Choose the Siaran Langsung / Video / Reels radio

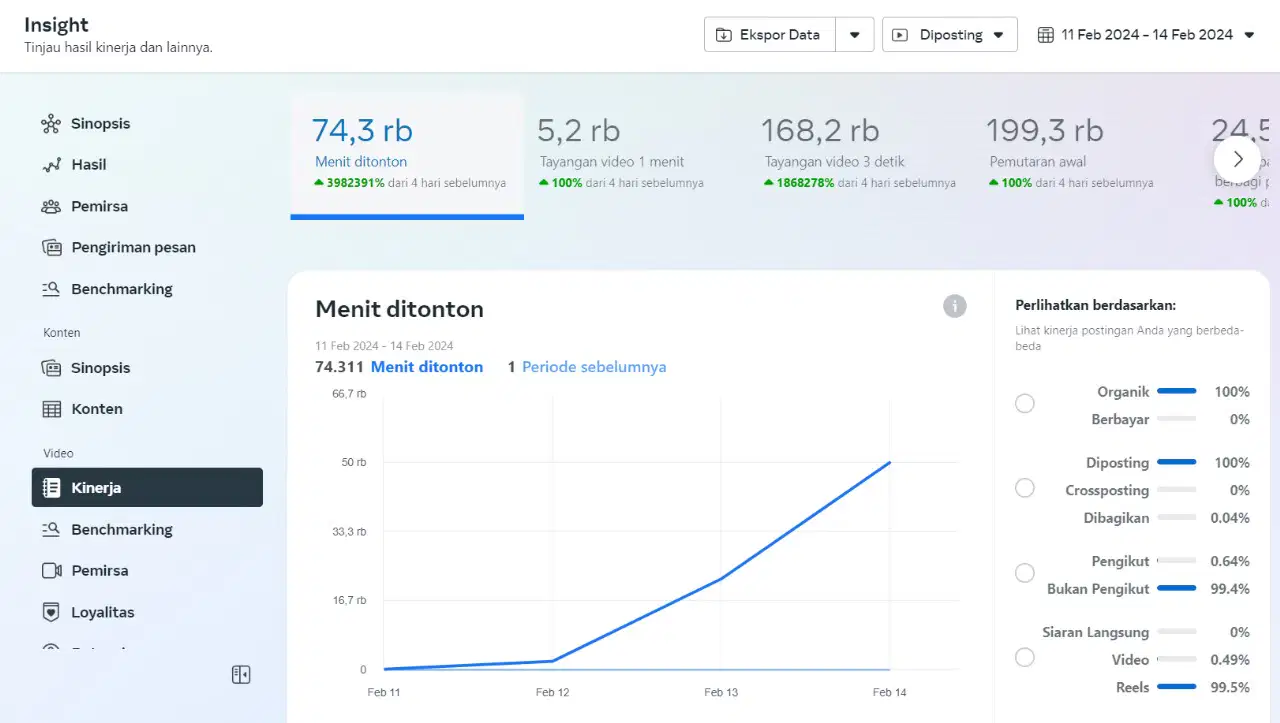click(x=1025, y=658)
